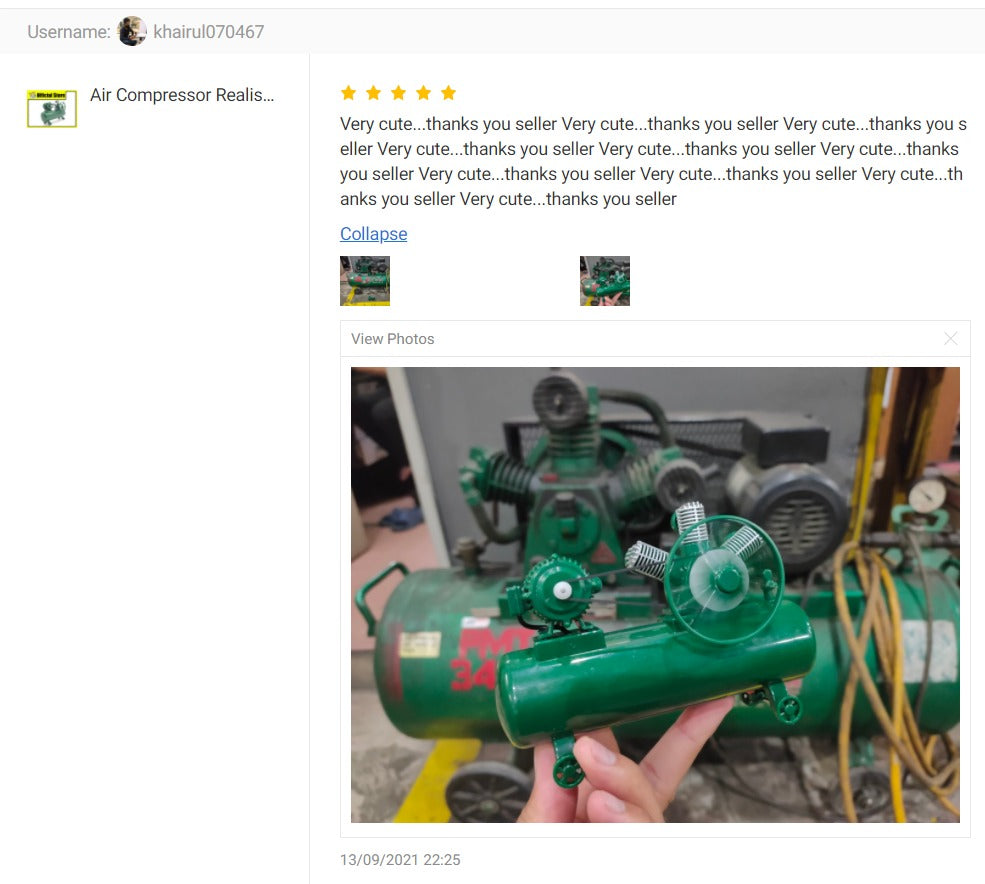Collapse the expanded review text
Viewport: 985px width, 884px height.
373,234
